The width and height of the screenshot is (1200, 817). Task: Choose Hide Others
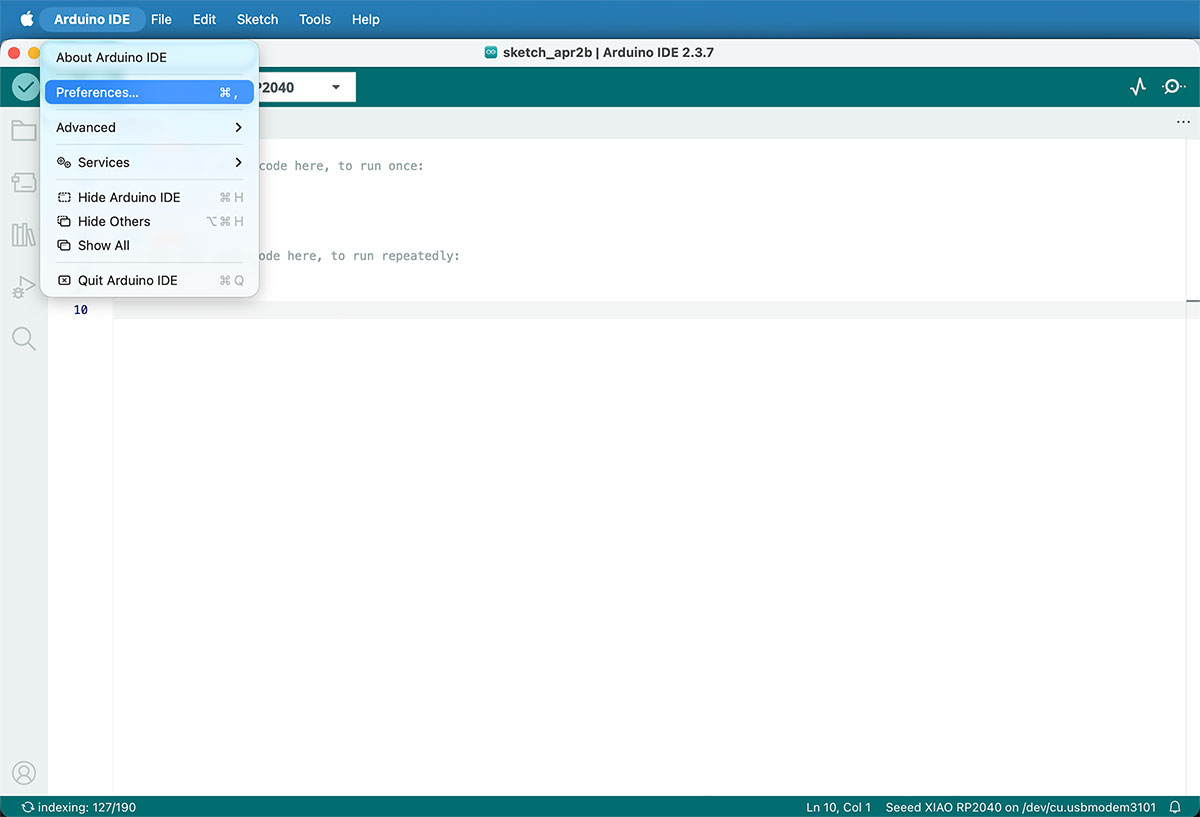pos(149,221)
